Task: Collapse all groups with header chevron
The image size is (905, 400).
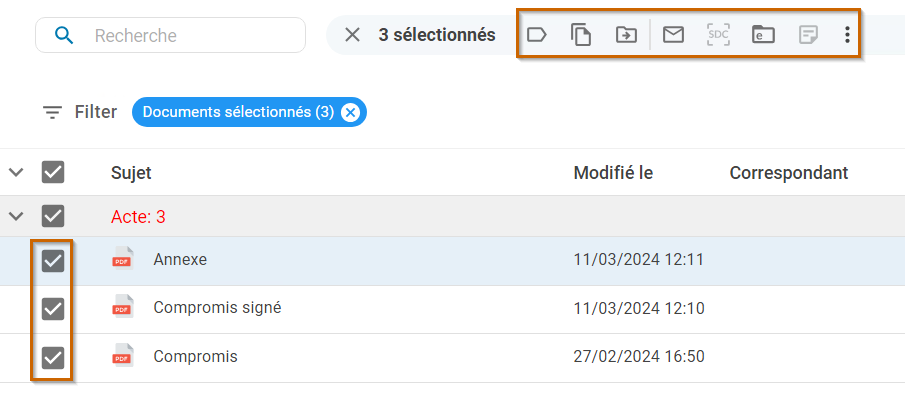Action: coord(17,172)
